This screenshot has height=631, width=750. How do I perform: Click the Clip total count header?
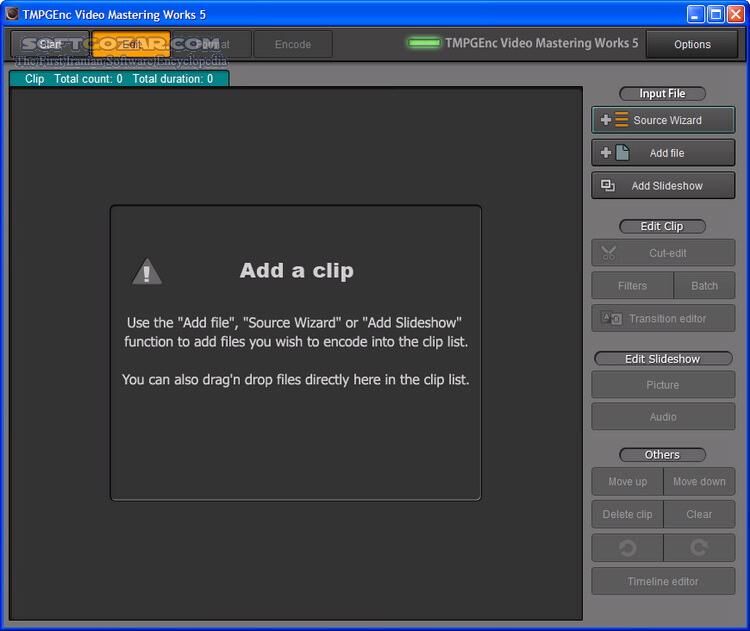tap(119, 78)
